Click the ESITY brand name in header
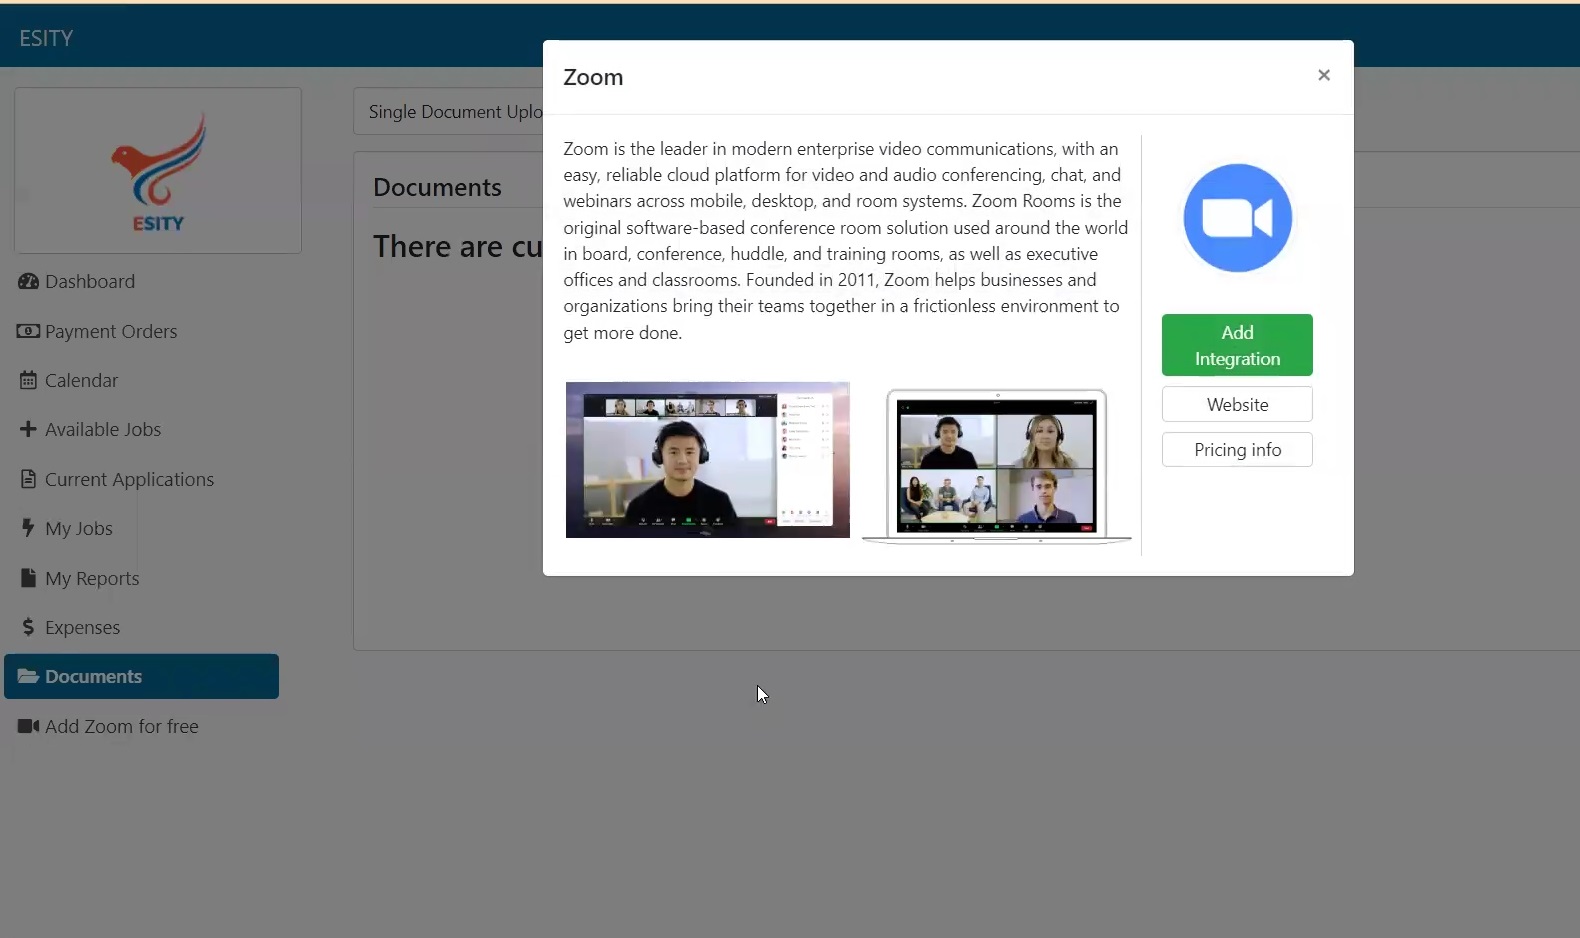Screen dimensions: 1580x938 [46, 38]
